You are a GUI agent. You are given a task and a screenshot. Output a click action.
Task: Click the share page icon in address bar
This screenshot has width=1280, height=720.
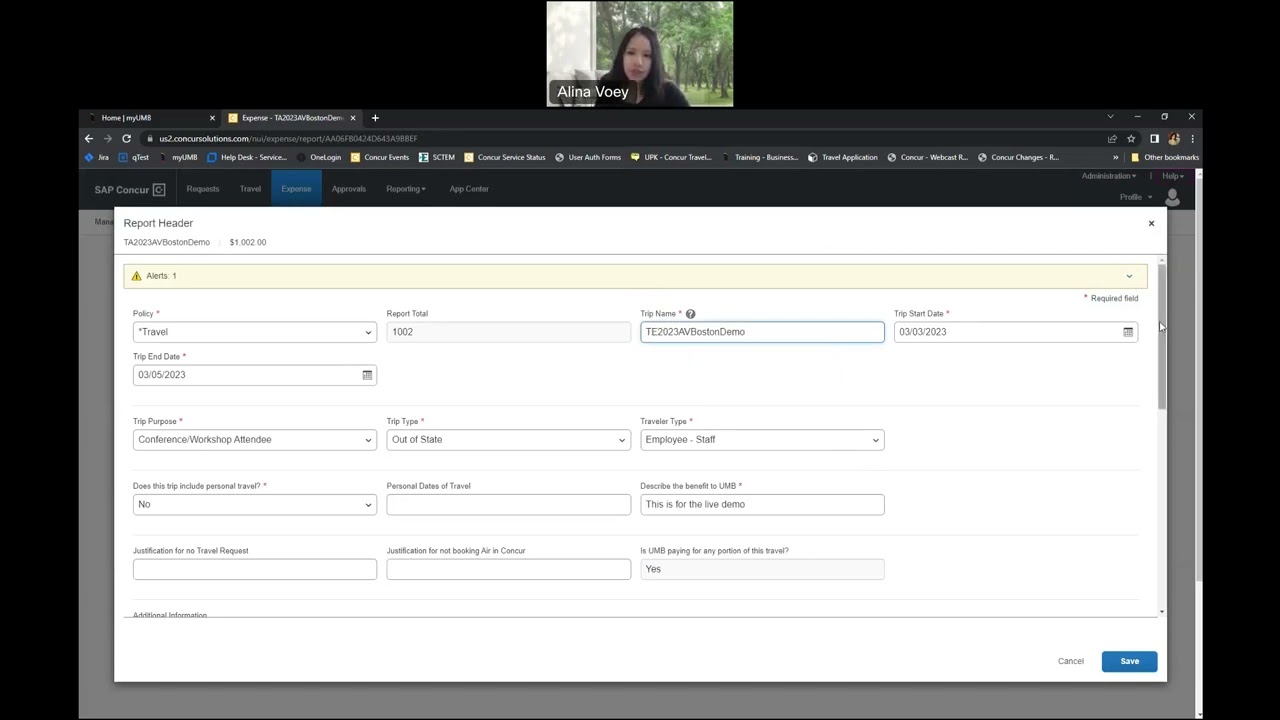point(1112,139)
